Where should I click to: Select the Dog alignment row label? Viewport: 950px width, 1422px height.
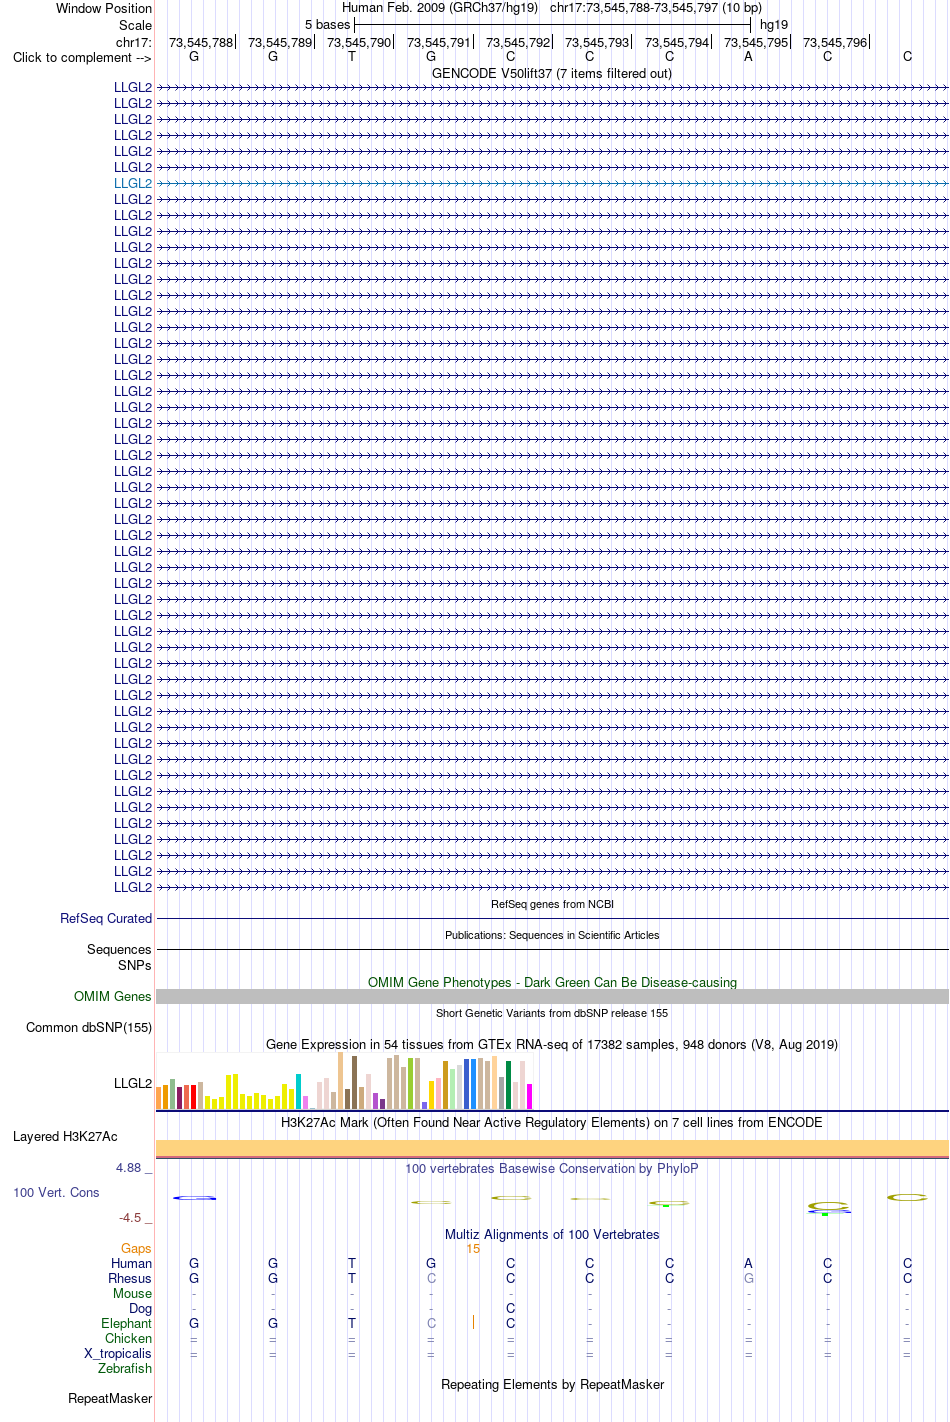pos(141,1308)
